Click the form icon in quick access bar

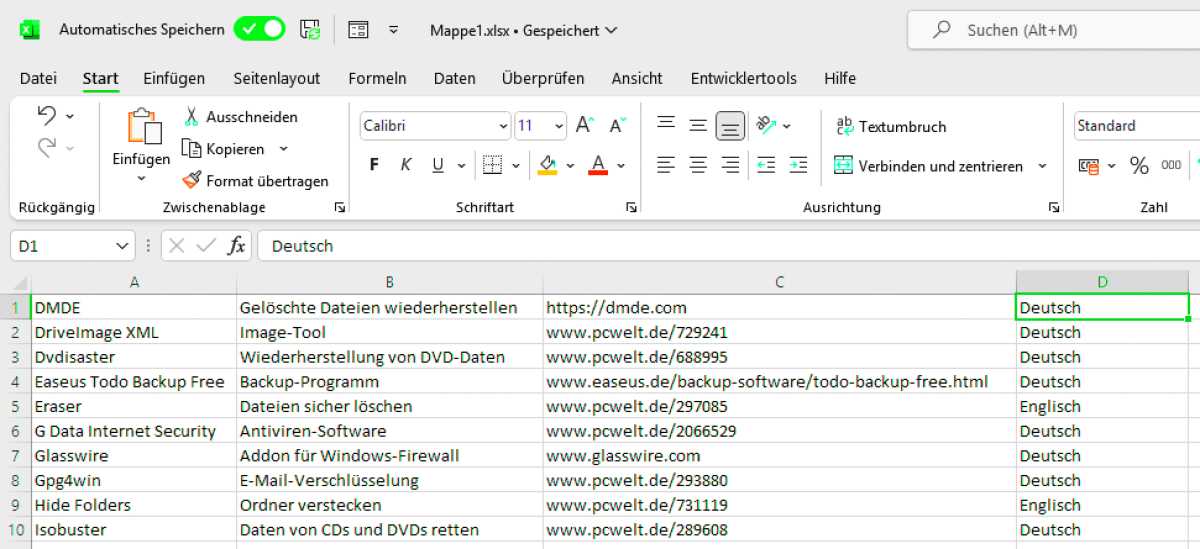(358, 30)
